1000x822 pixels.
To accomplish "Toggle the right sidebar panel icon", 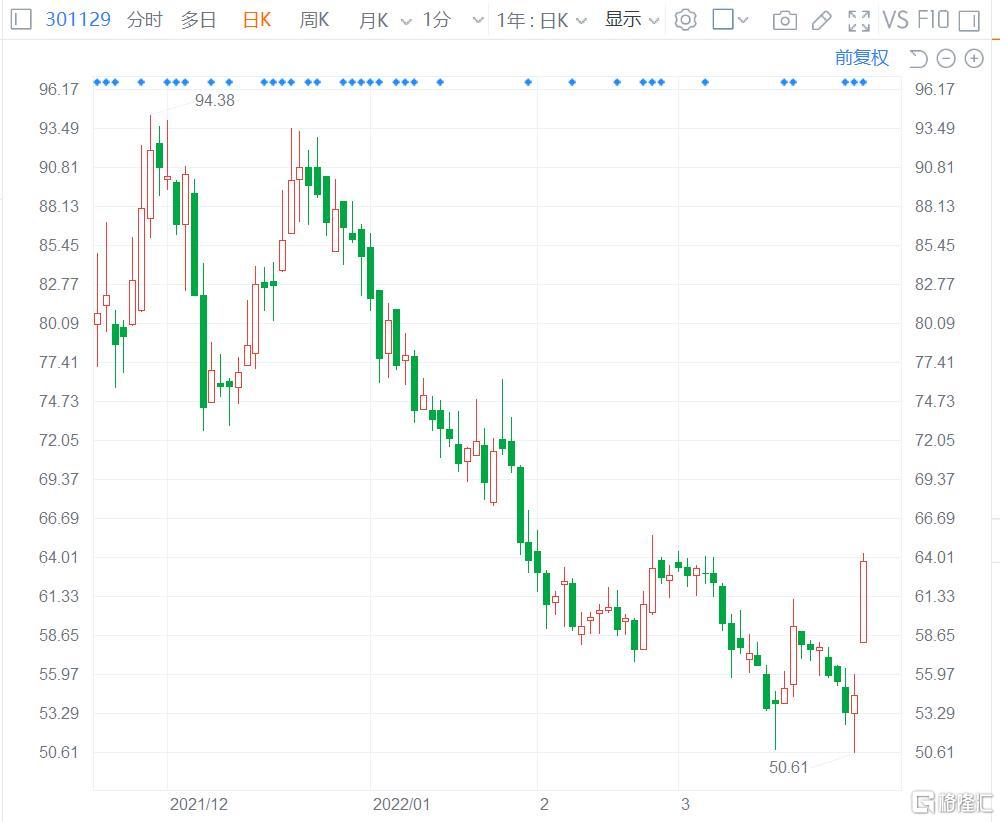I will pos(969,21).
